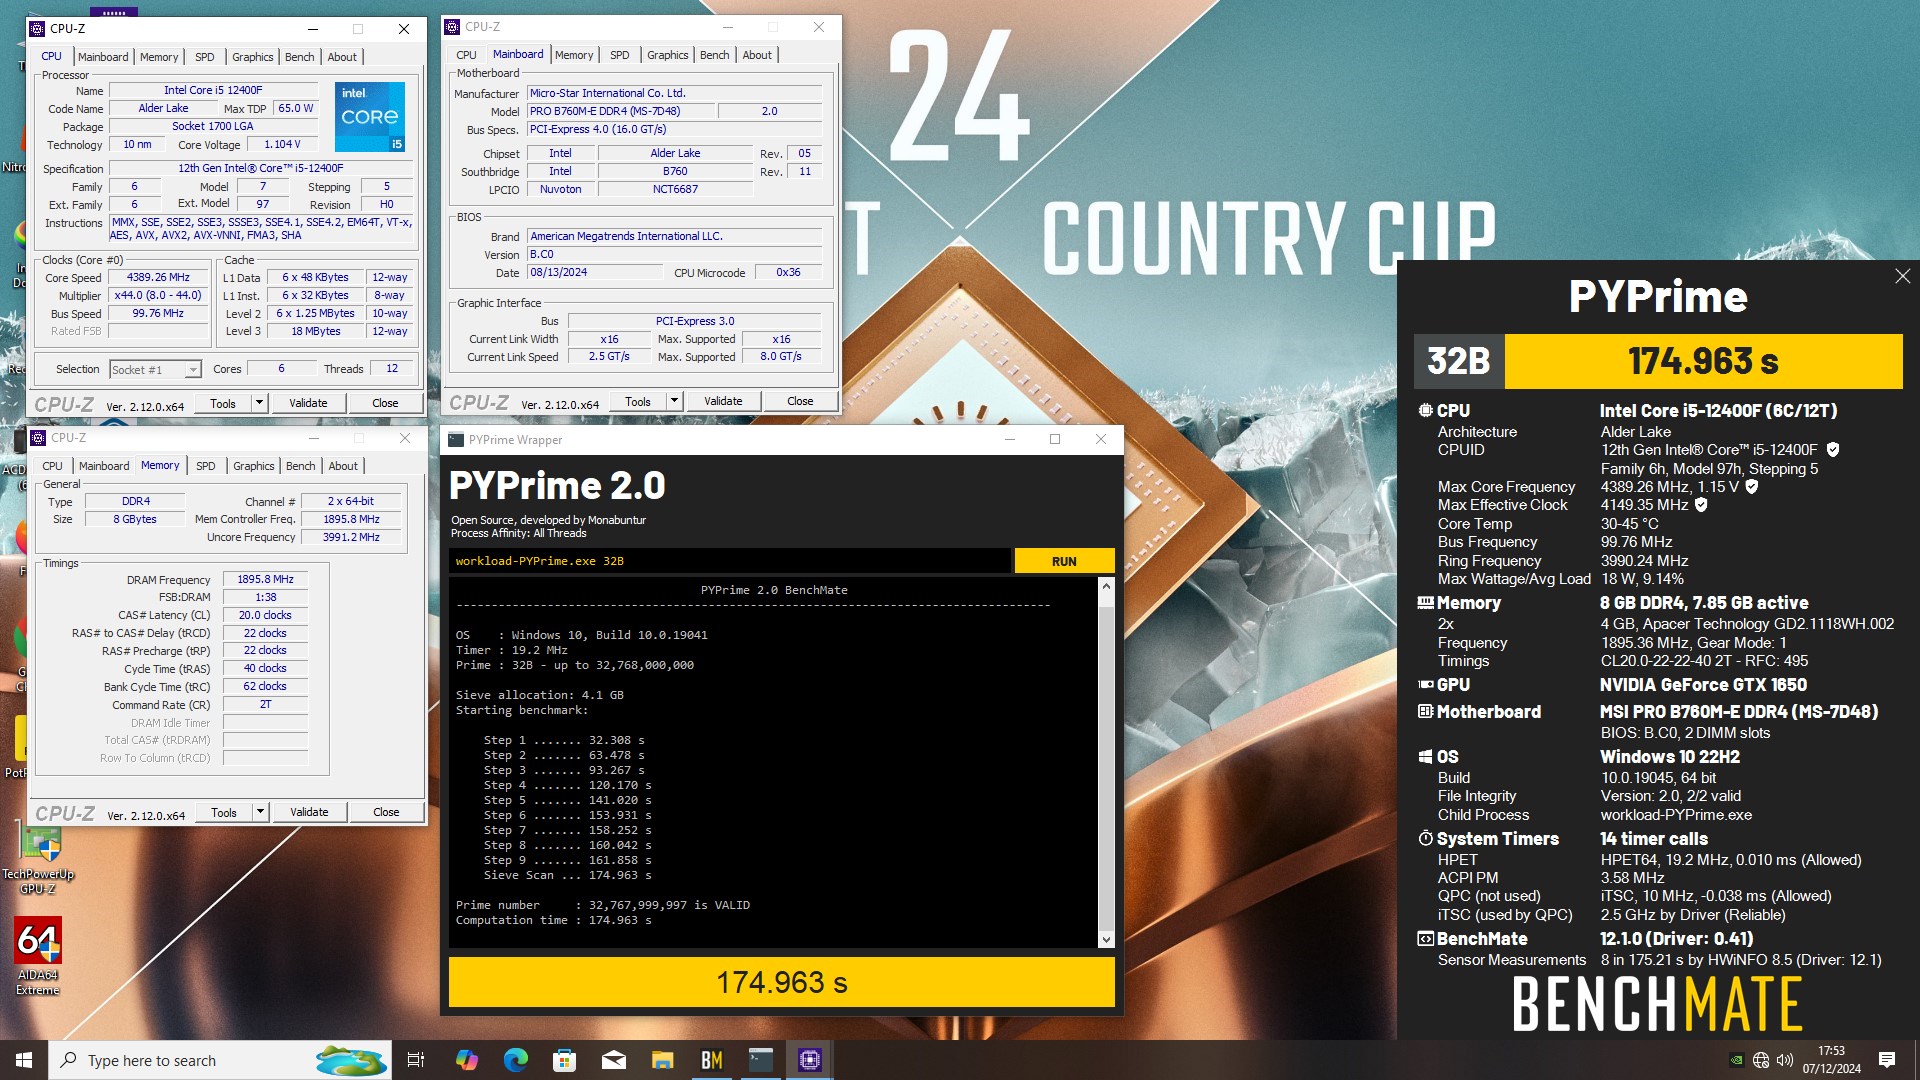Run the PYPrime benchmark

click(1064, 561)
